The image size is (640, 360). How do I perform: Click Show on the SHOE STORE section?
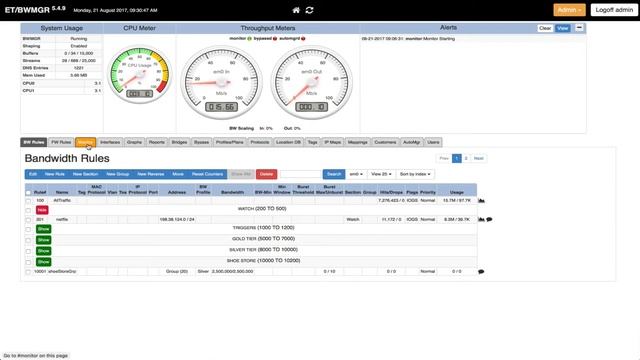pos(43,262)
